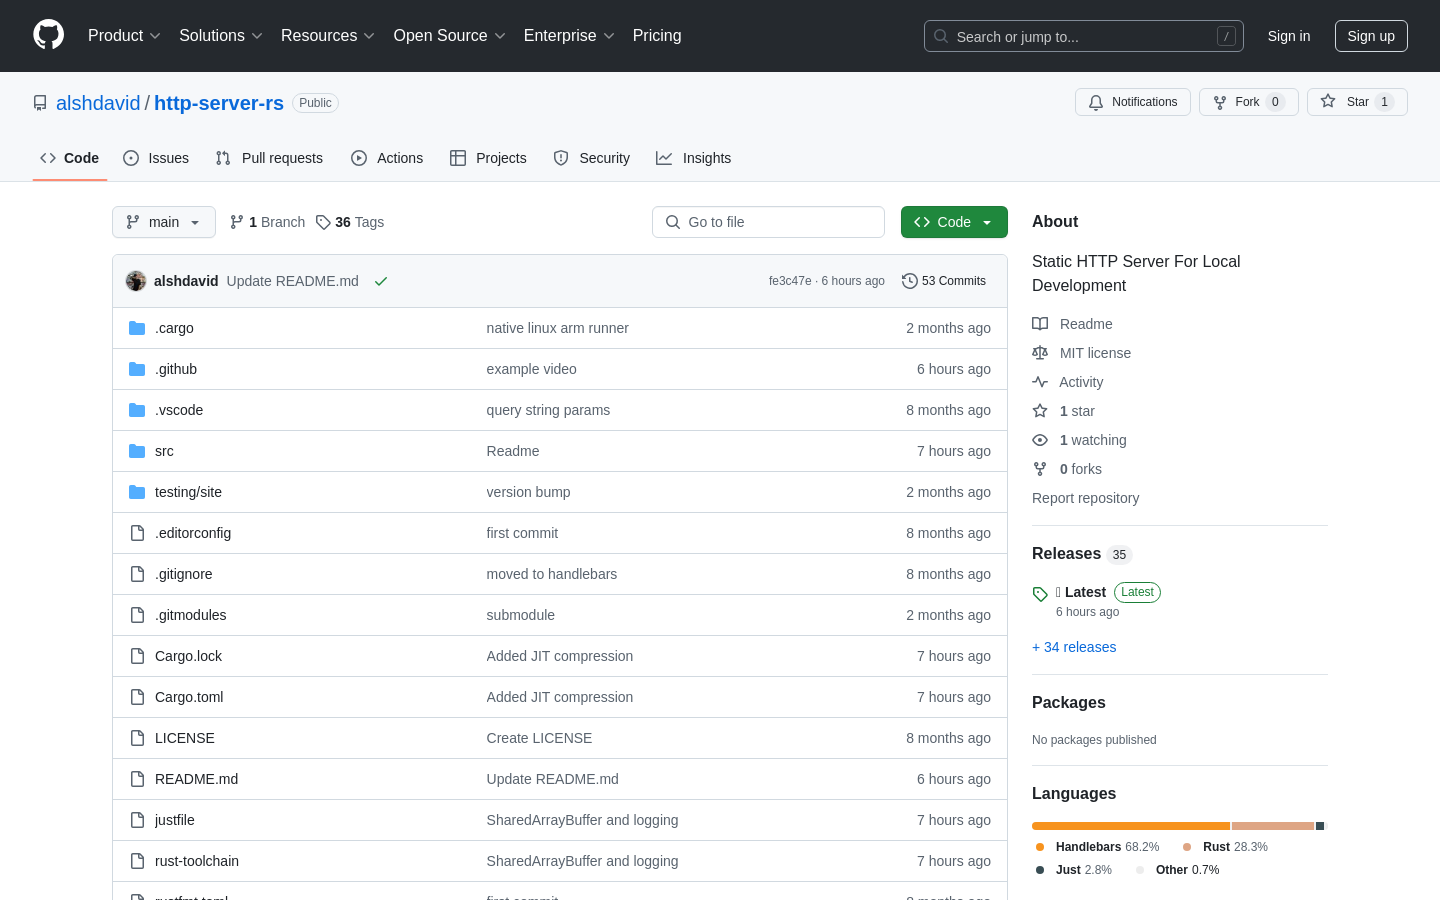Click the green commit status checkmark
The height and width of the screenshot is (900, 1440).
(381, 281)
